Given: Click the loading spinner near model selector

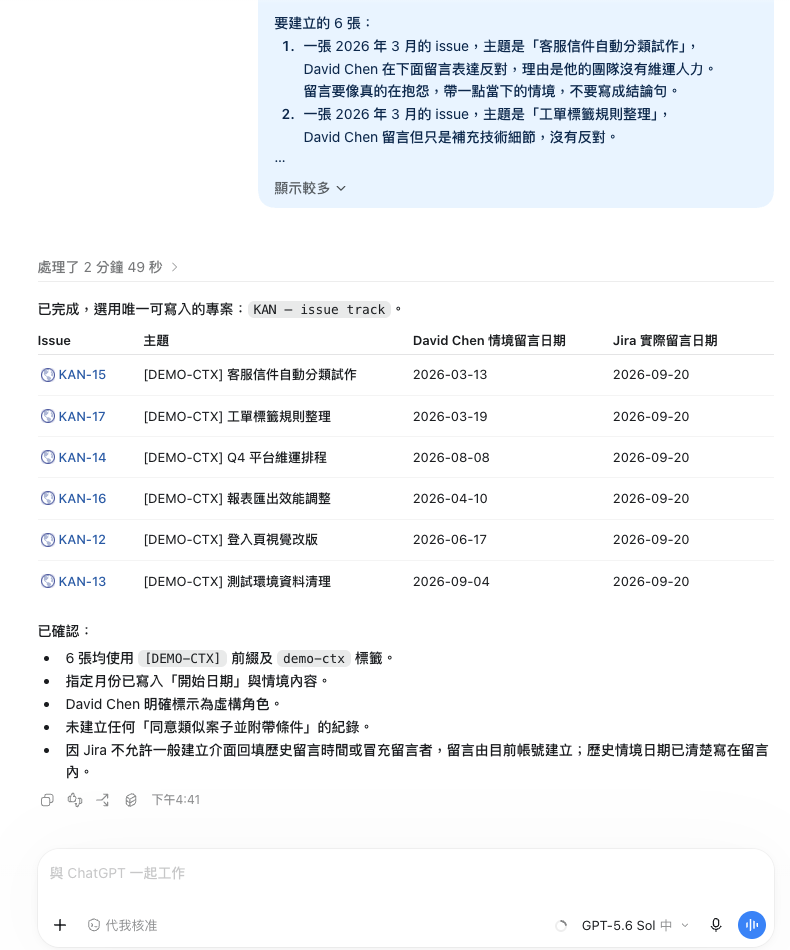Looking at the screenshot, I should 562,925.
